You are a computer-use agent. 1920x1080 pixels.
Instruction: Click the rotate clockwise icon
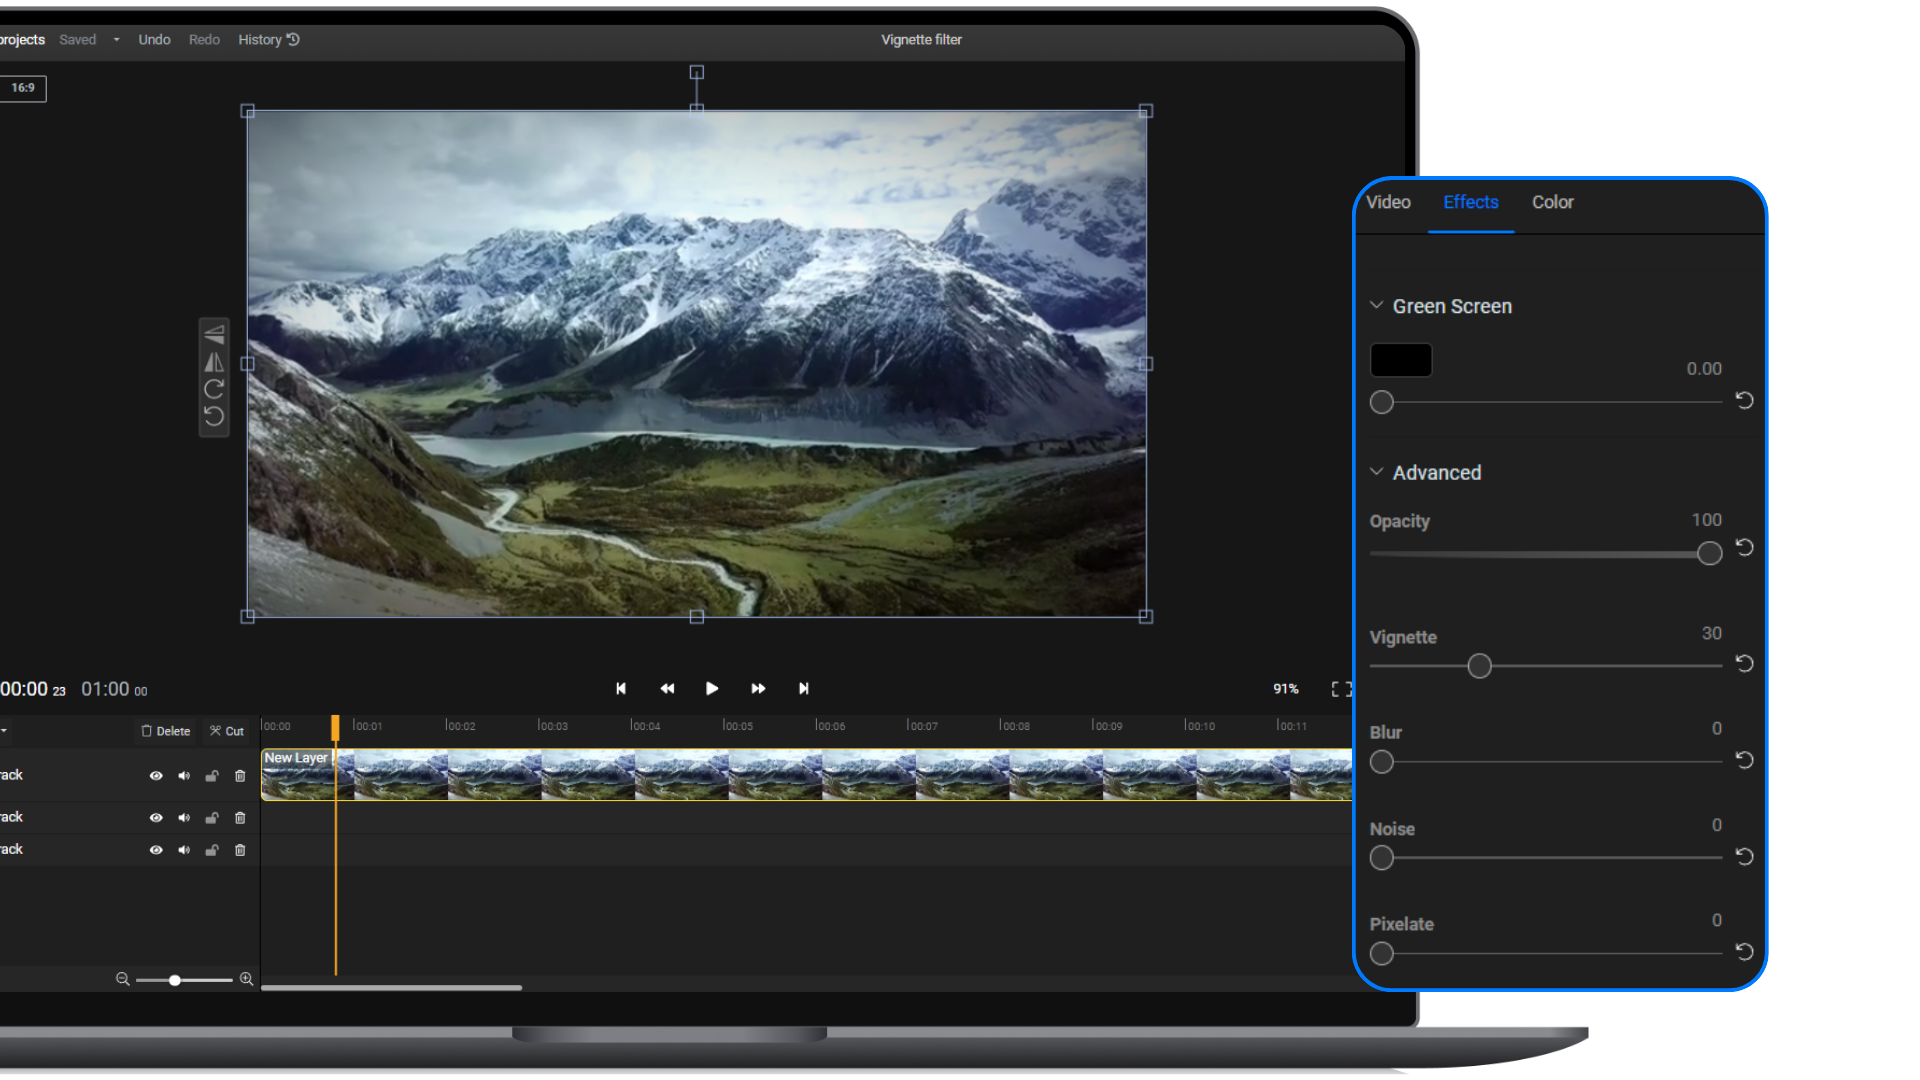(214, 390)
